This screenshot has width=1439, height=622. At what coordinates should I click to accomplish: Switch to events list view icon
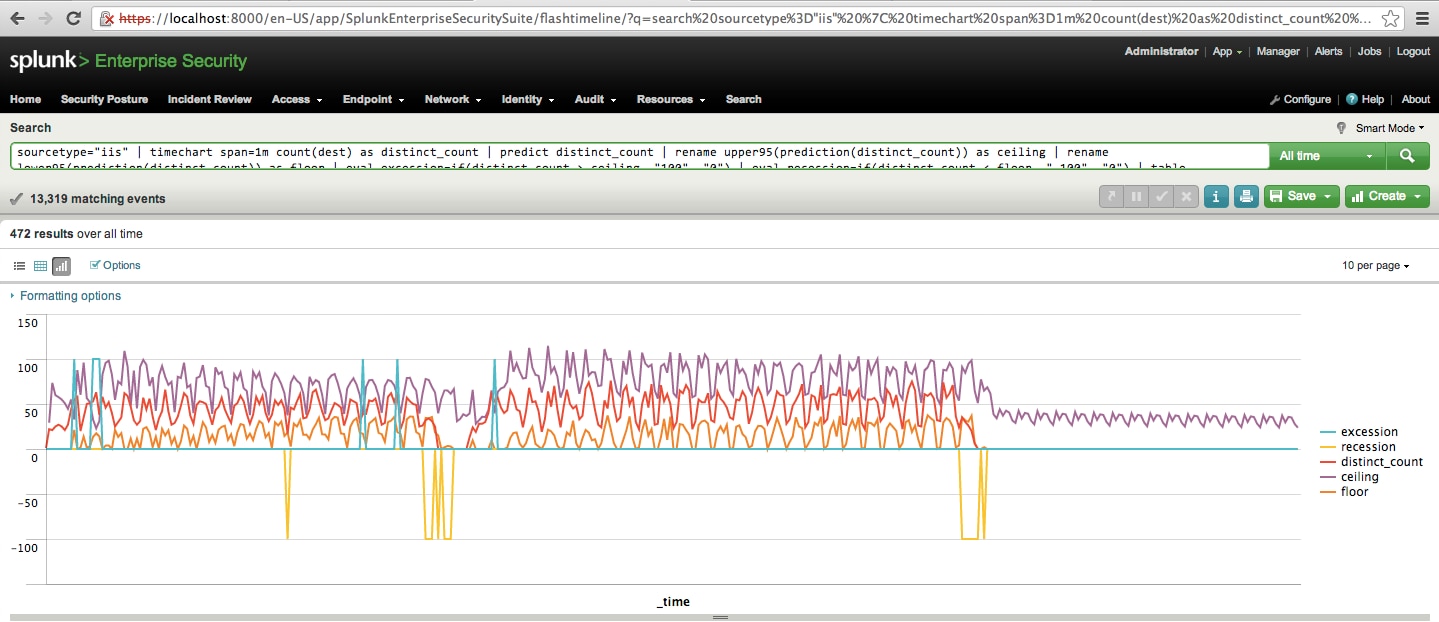point(19,266)
